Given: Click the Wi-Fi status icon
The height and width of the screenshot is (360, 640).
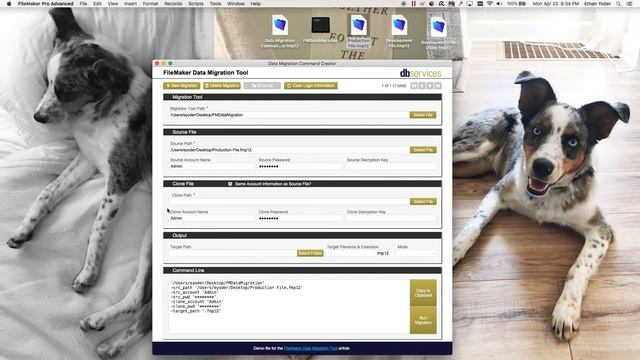Looking at the screenshot, I should [x=489, y=4].
